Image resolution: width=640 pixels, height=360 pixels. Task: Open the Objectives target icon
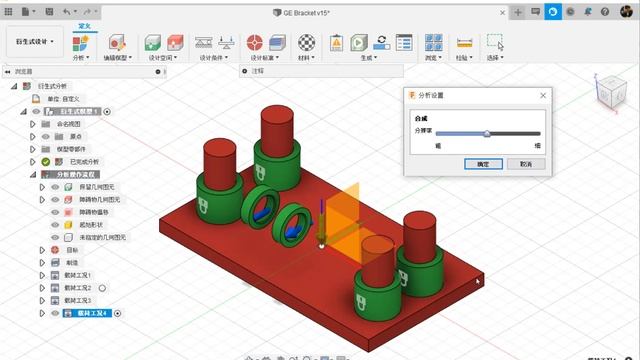(x=255, y=42)
